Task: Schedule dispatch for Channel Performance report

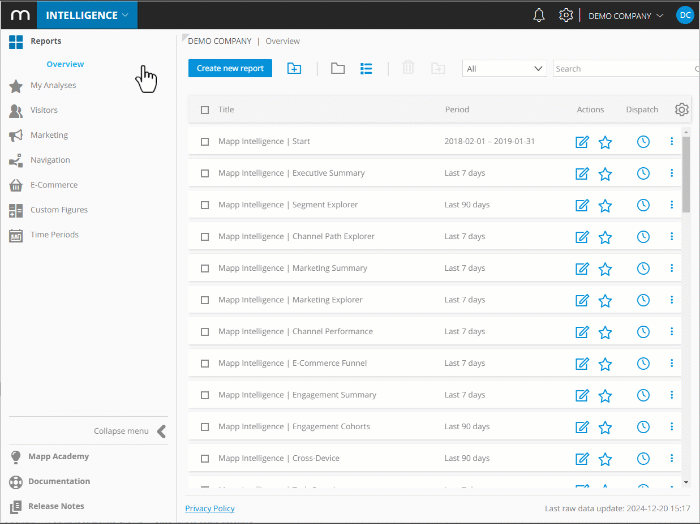Action: (x=643, y=332)
